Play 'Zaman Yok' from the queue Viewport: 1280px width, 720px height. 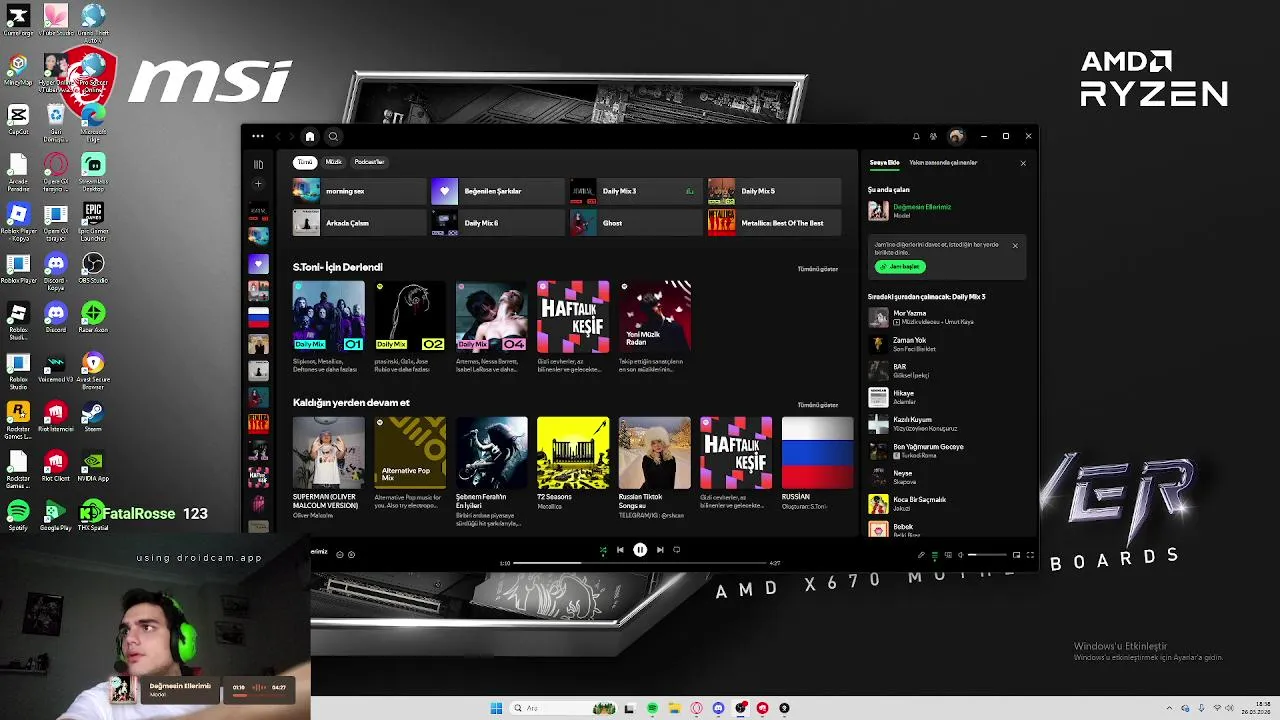click(945, 344)
